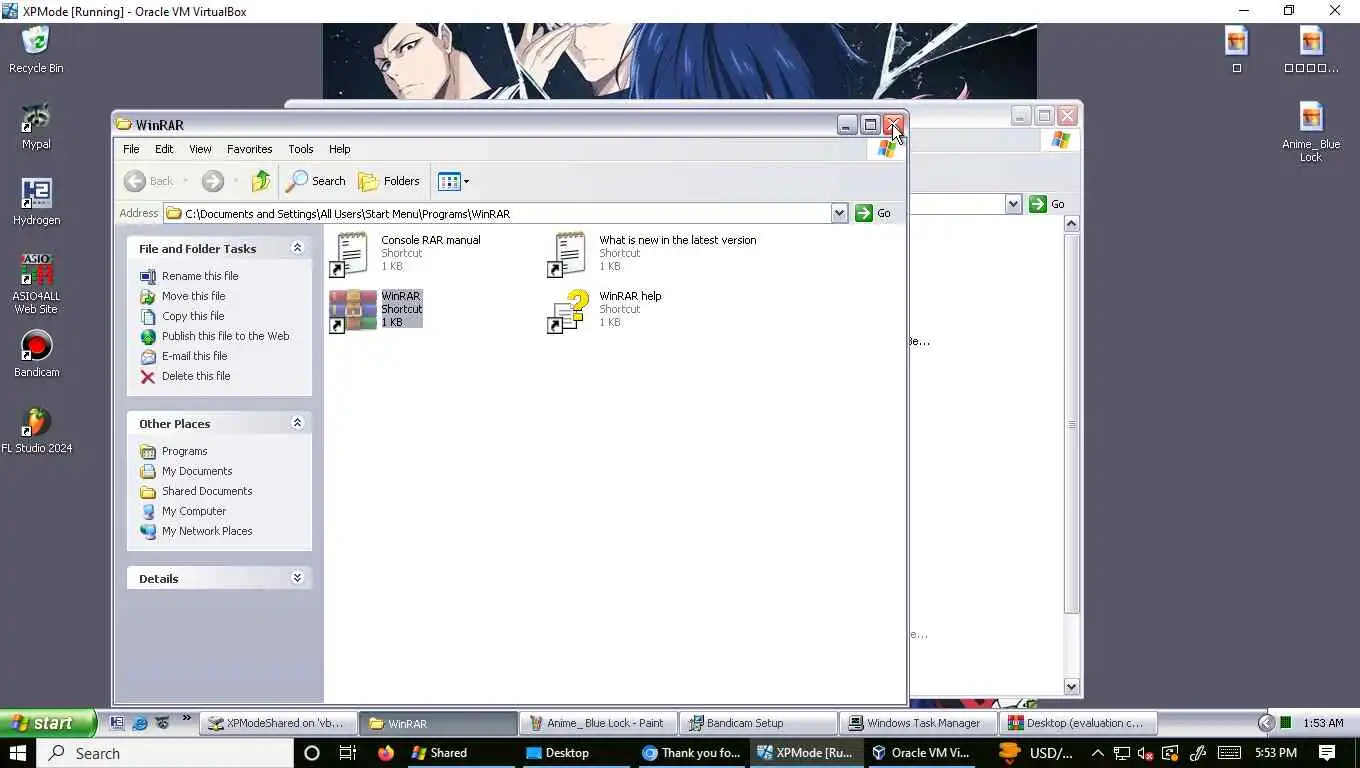Open the Recycle Bin desktop icon
The image size is (1360, 768).
pos(36,50)
